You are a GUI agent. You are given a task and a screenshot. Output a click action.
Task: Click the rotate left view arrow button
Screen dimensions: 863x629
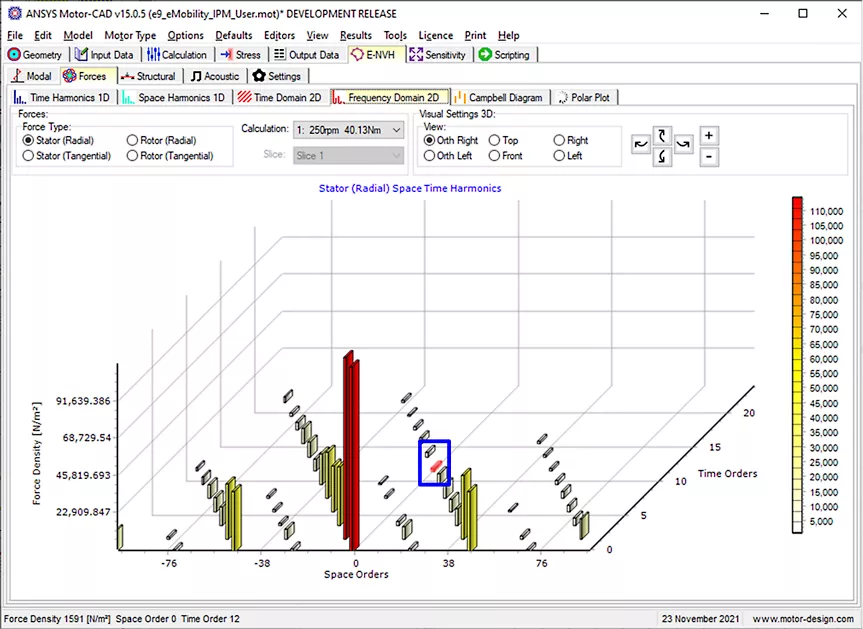[x=641, y=145]
